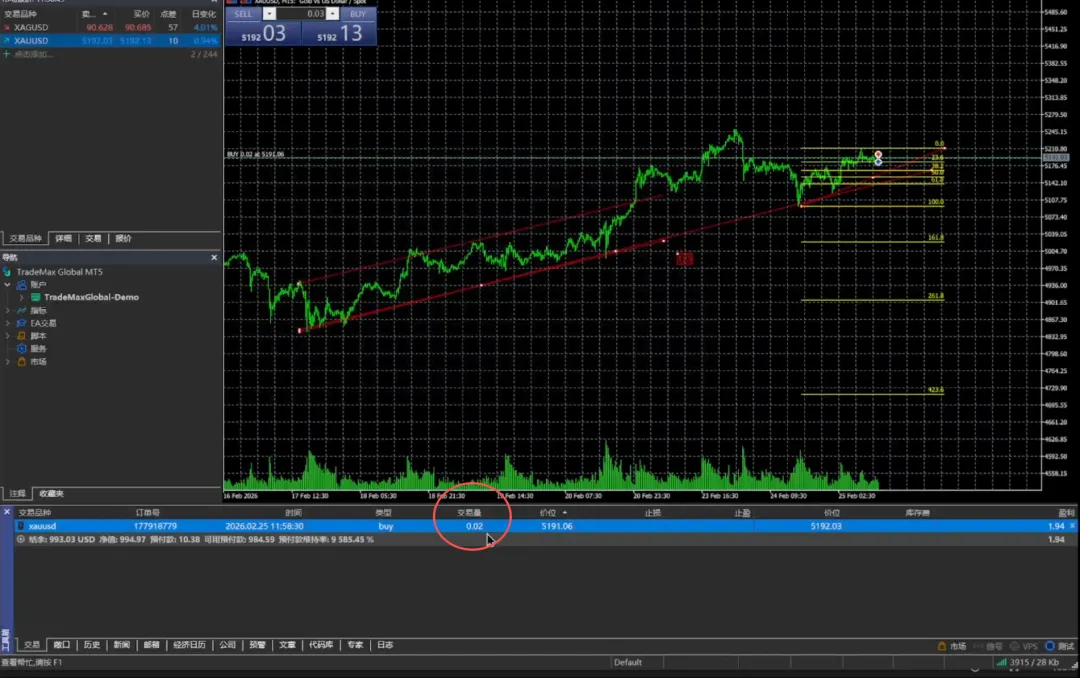Close the Navigator (导航) panel
Viewport: 1080px width, 678px height.
(214, 257)
